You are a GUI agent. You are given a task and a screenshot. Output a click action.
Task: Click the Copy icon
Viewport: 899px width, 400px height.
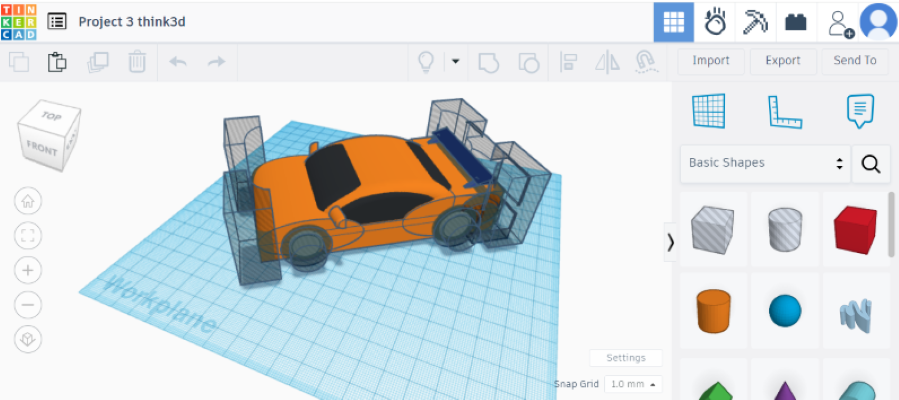pyautogui.click(x=19, y=61)
